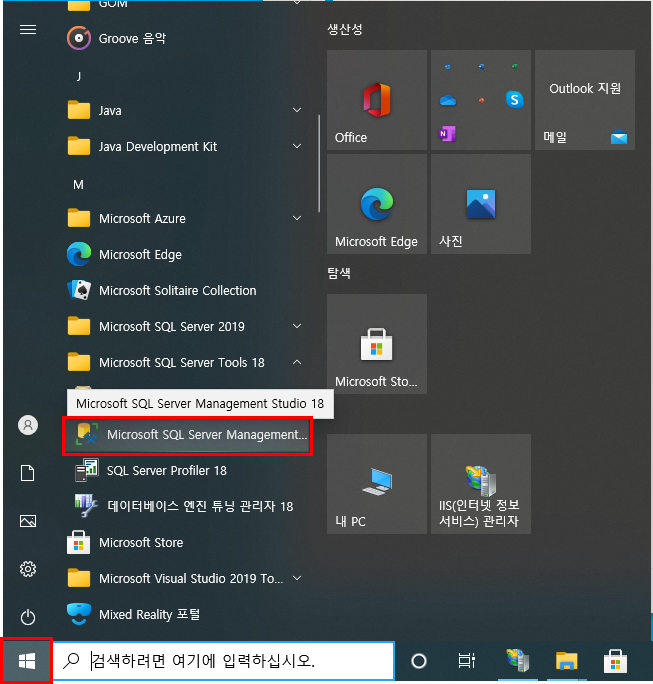Jump to the letter M section header
Viewport: 653px width, 684px height.
click(79, 185)
